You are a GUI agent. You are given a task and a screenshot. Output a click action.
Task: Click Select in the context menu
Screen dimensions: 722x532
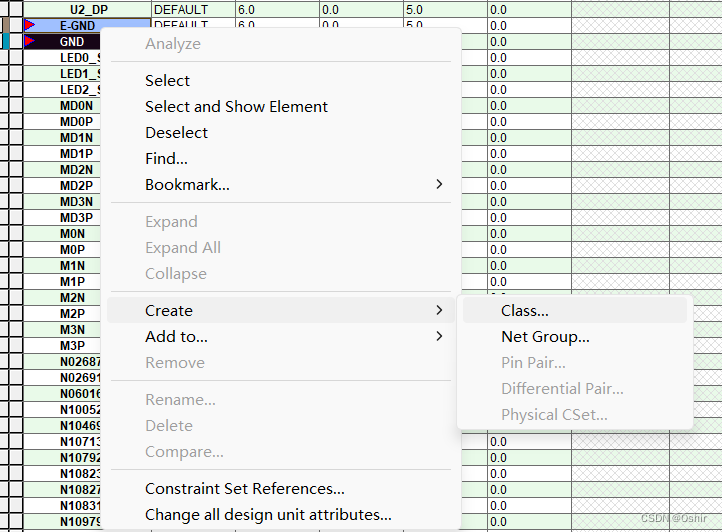[x=167, y=81]
